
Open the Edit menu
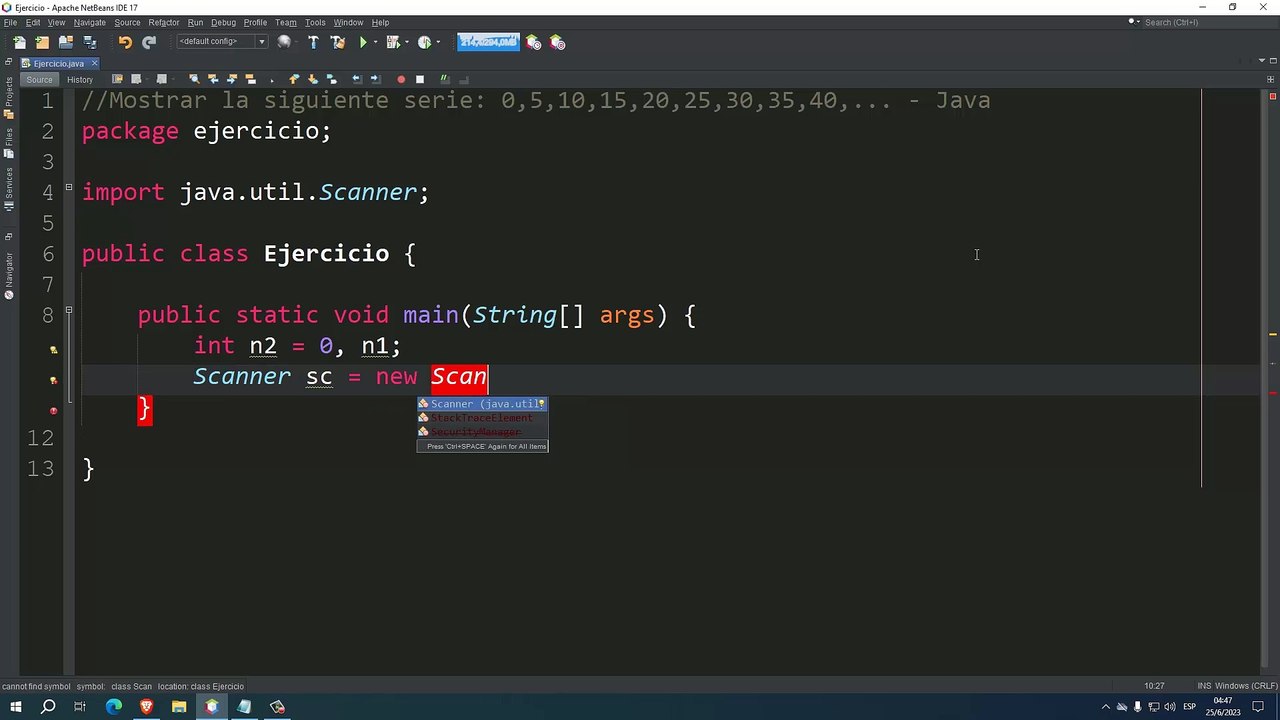[x=33, y=22]
